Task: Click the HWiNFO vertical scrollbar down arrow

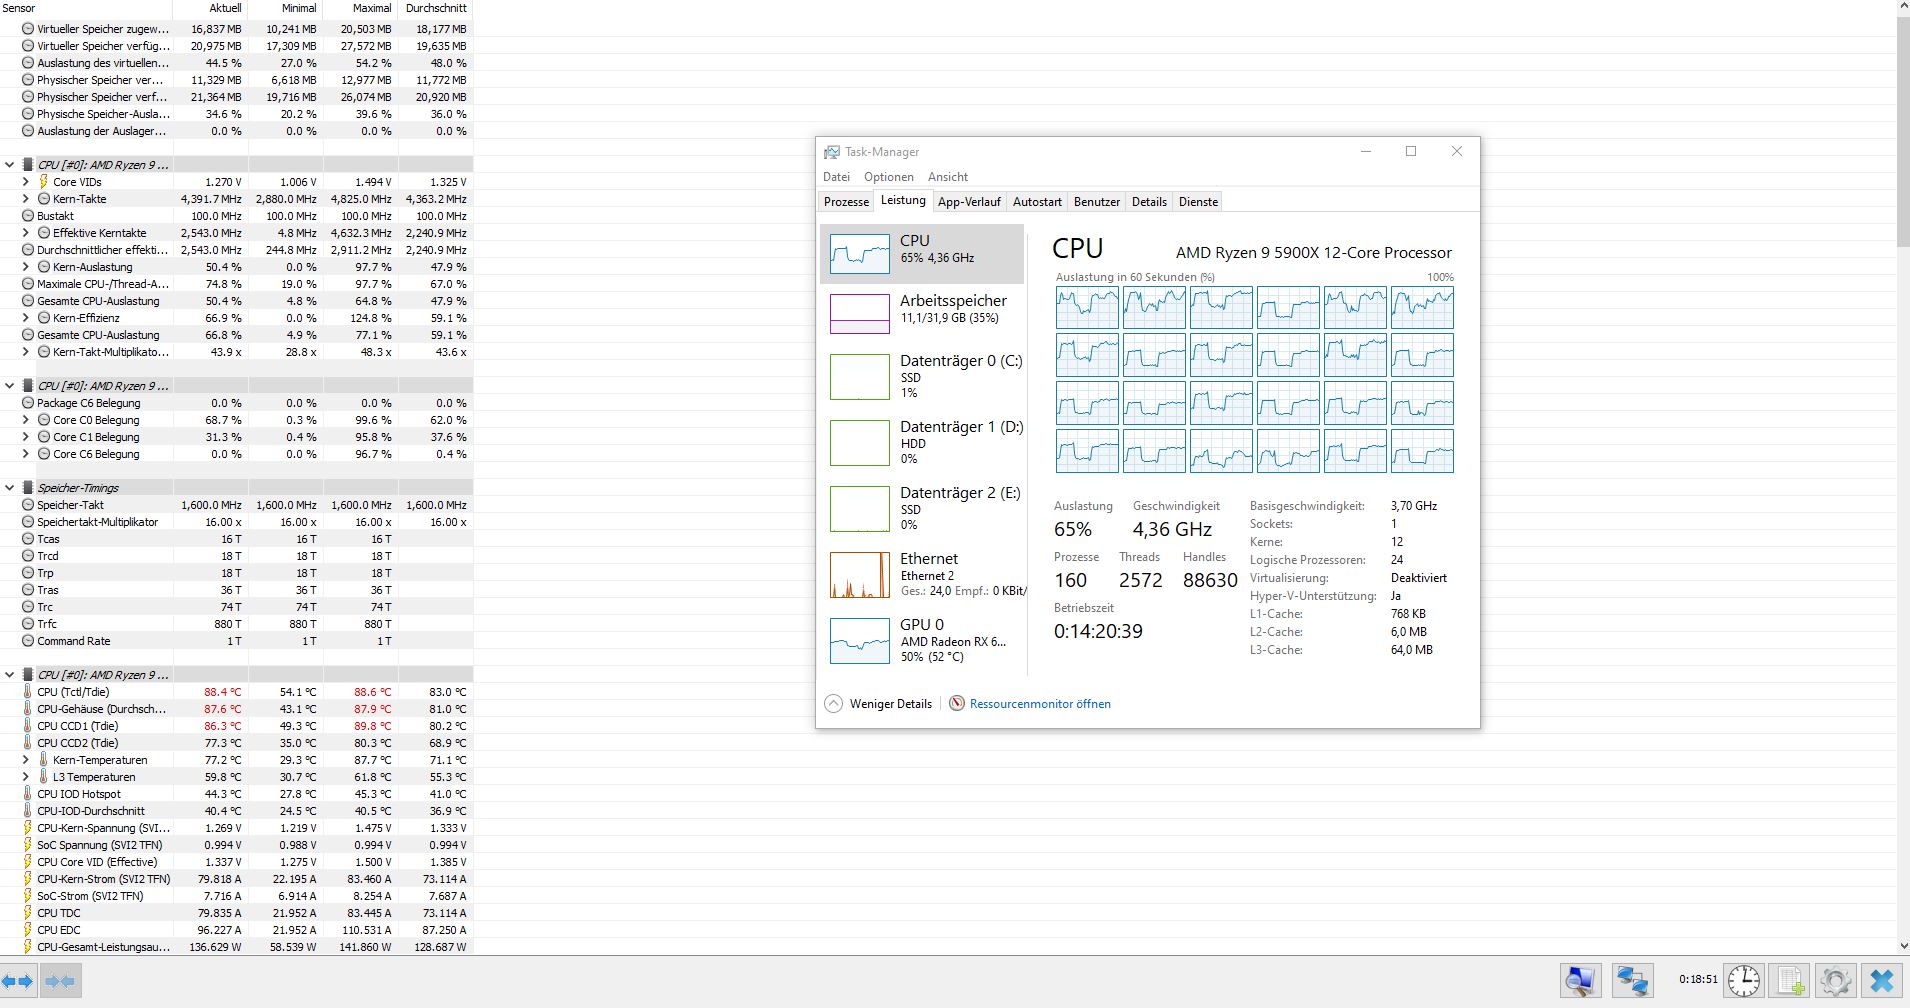Action: (1902, 945)
